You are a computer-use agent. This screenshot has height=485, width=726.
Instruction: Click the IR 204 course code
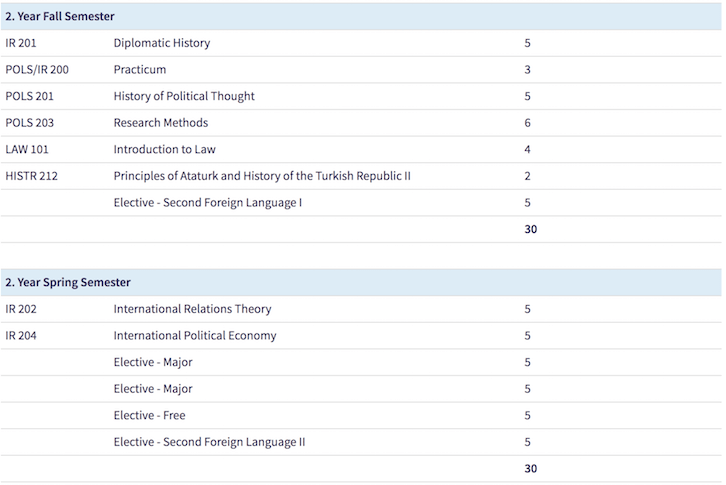[x=21, y=336]
